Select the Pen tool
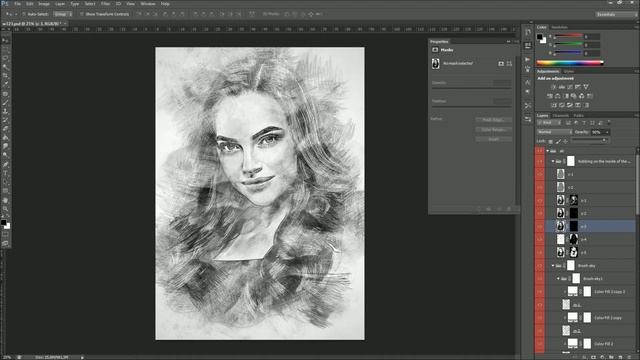 (5, 164)
